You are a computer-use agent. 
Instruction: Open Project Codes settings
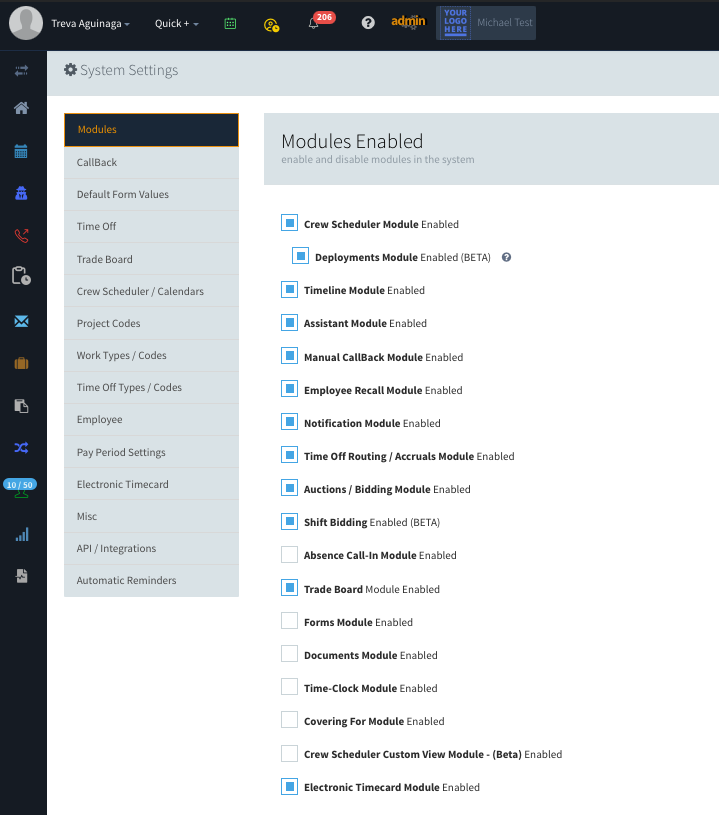tap(151, 323)
